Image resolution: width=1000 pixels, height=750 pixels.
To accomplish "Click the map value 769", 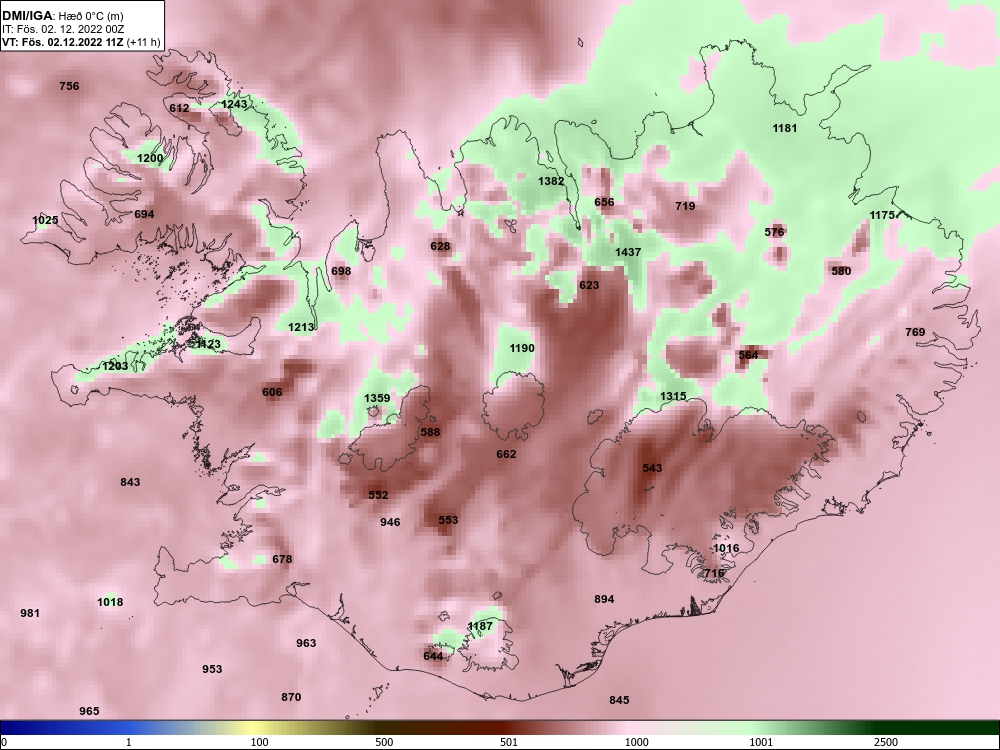I will click(915, 332).
